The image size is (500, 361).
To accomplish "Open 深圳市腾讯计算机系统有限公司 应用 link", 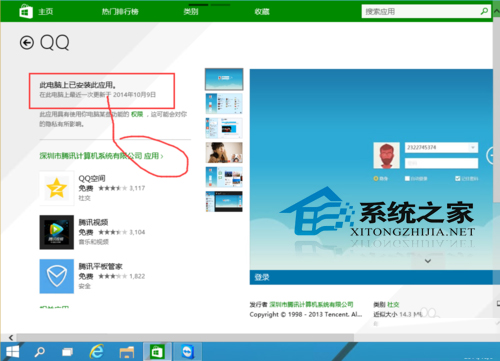I will point(101,156).
